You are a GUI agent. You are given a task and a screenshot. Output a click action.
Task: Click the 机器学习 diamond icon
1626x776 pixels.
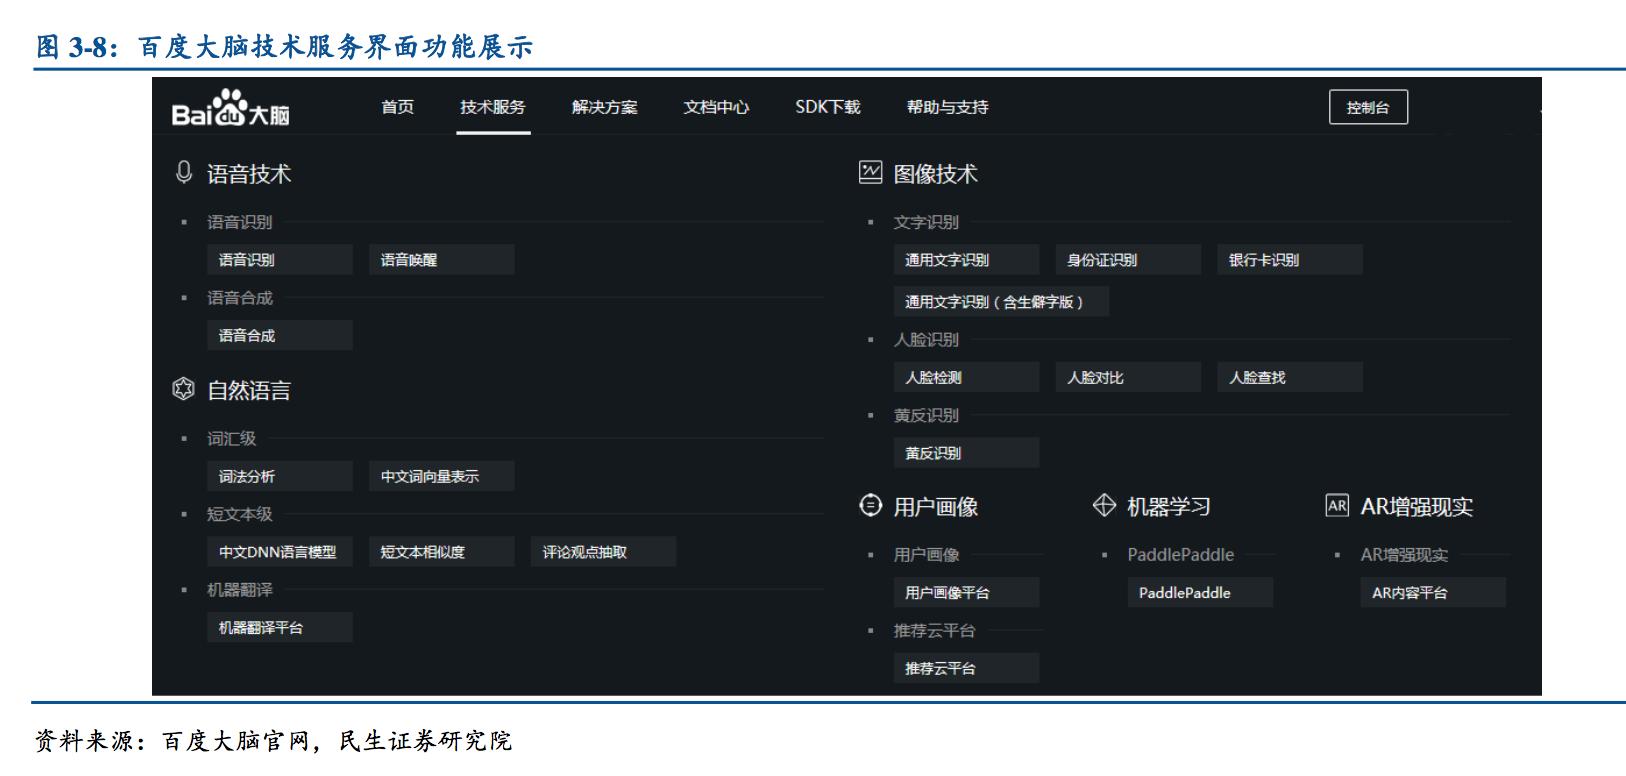(x=1104, y=506)
